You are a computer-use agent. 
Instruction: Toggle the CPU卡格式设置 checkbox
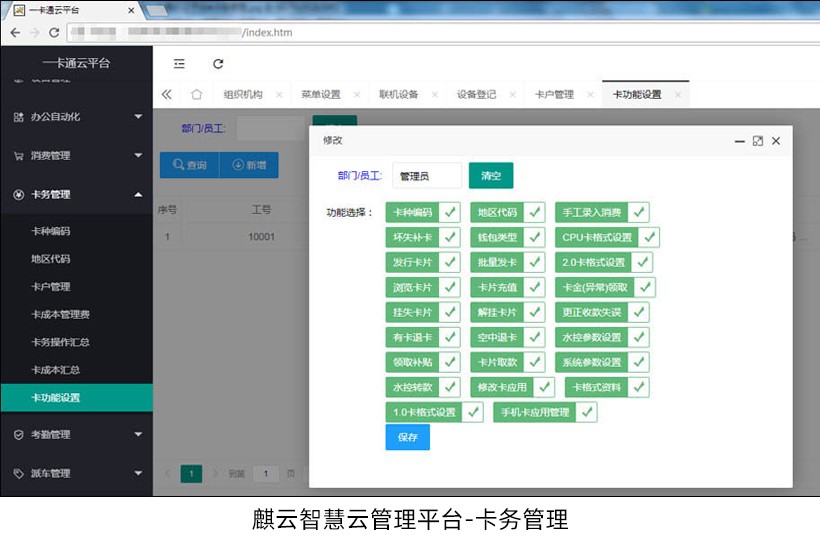pos(649,237)
